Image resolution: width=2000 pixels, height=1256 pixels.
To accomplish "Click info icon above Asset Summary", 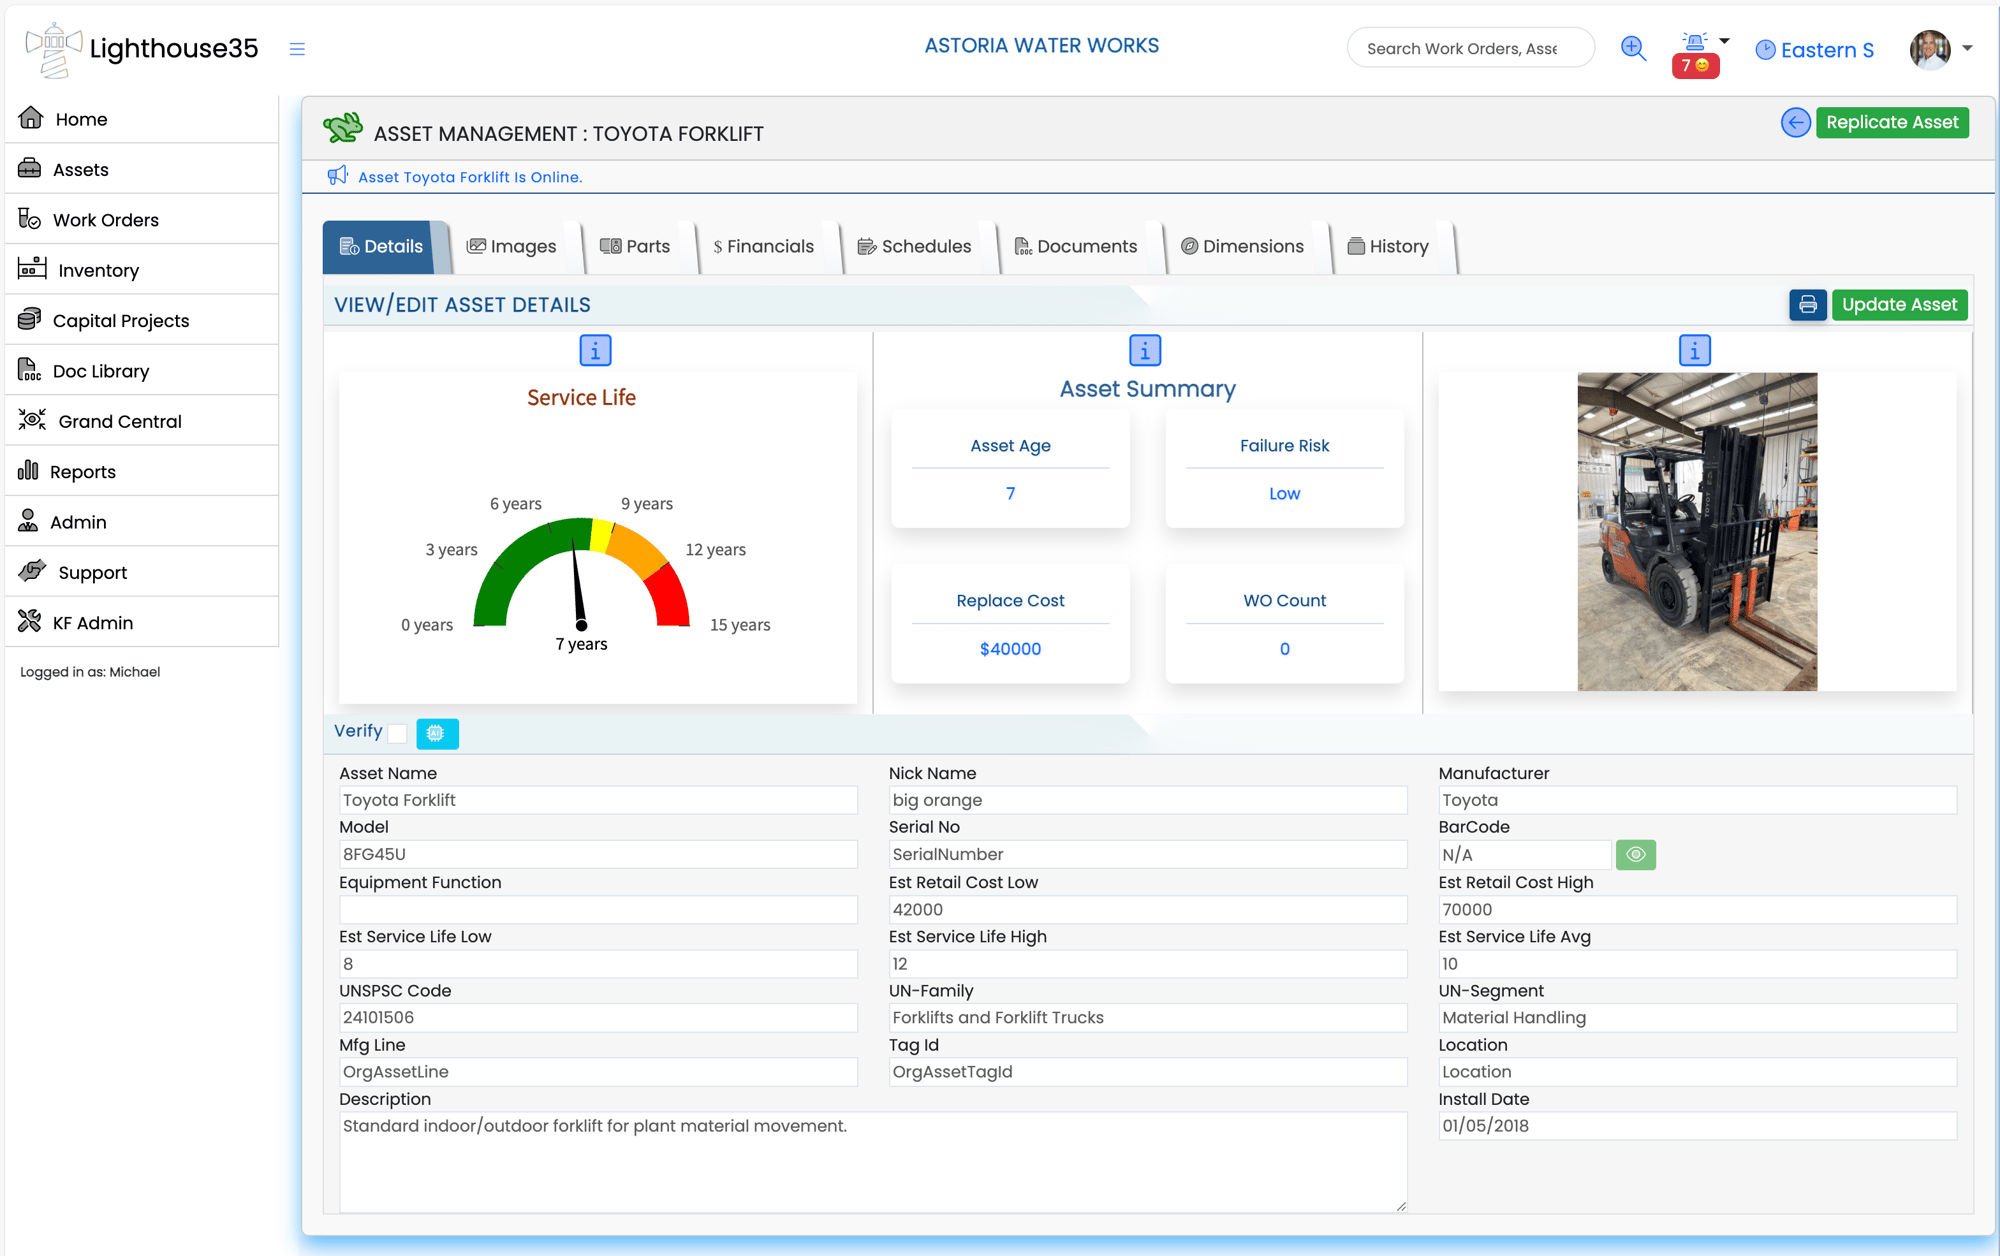I will [1145, 351].
